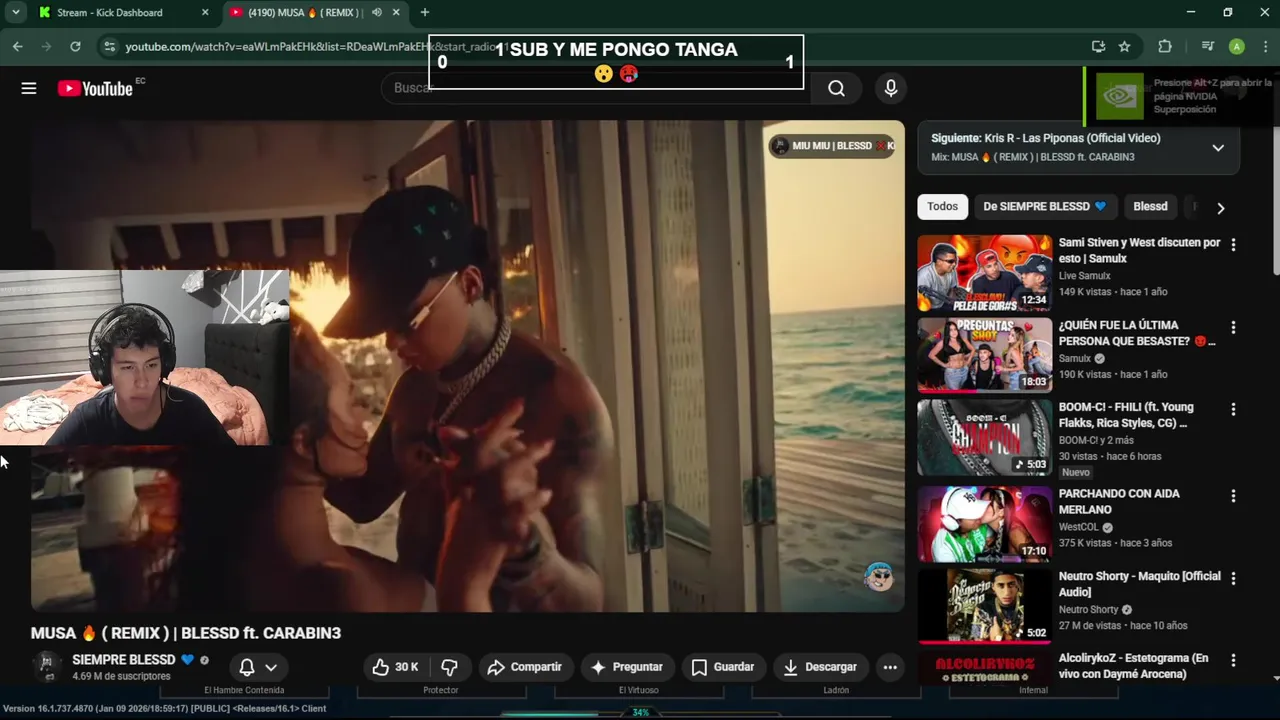Click the Guardar save button
Screen dimensions: 1280x720
tap(723, 667)
